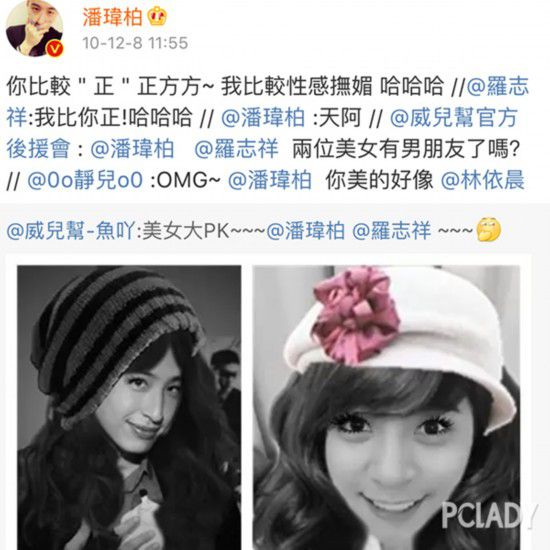Click the PCLADY watermark logo
The width and height of the screenshot is (550, 550).
(x=489, y=515)
